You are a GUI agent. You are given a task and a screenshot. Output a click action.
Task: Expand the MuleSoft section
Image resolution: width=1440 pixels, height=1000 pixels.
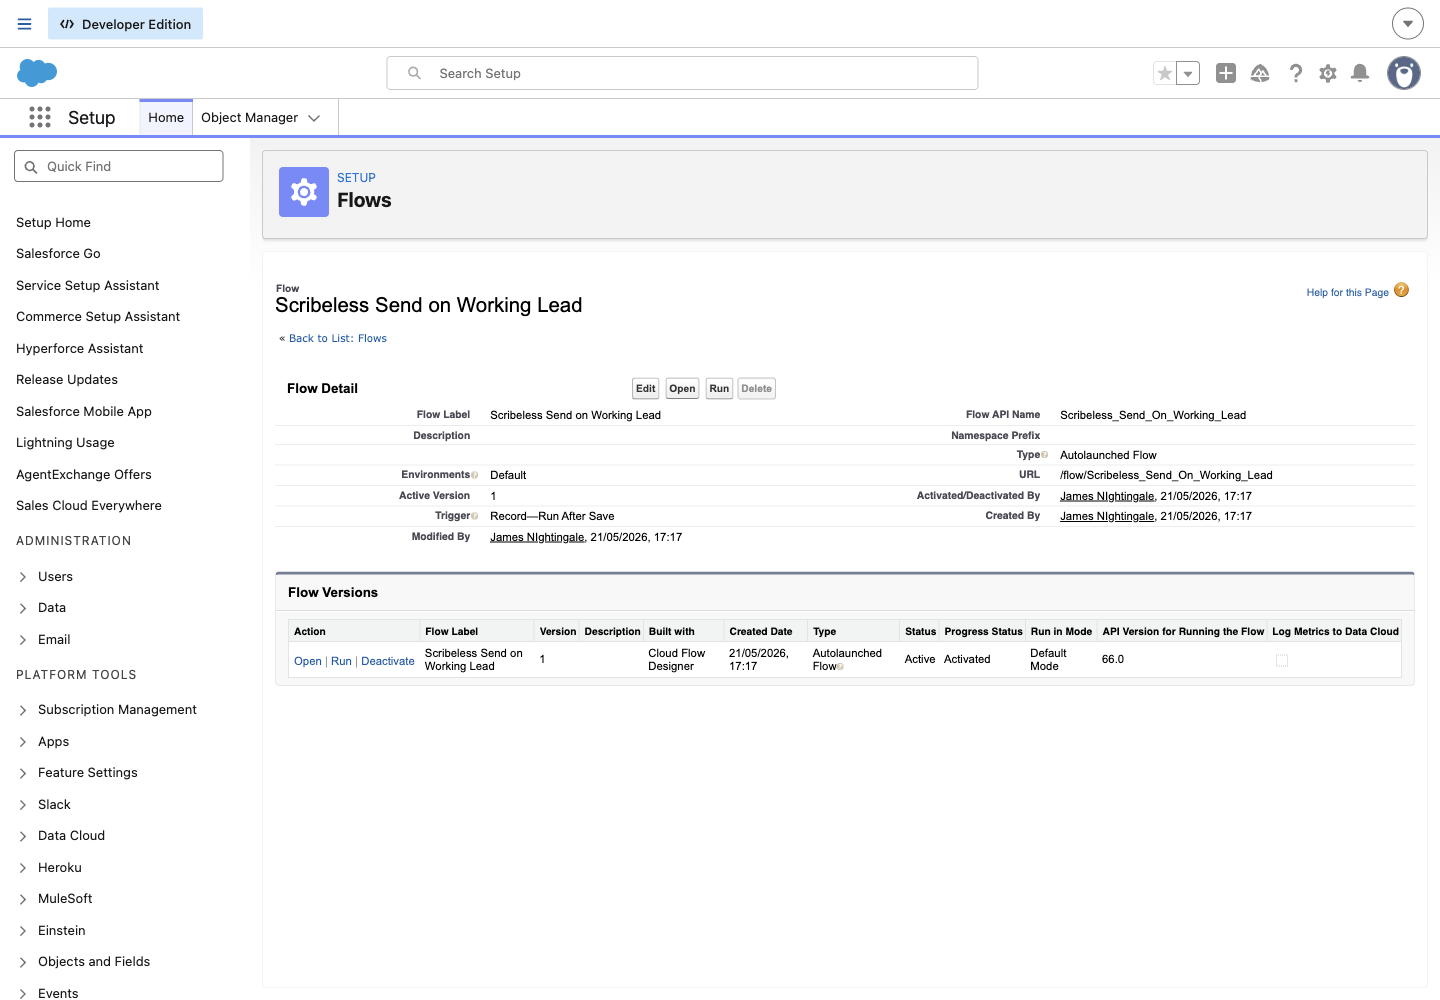click(23, 899)
